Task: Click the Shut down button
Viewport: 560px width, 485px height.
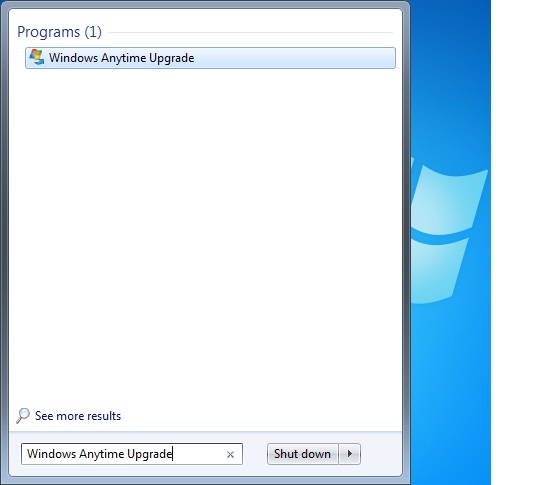Action: [x=302, y=454]
